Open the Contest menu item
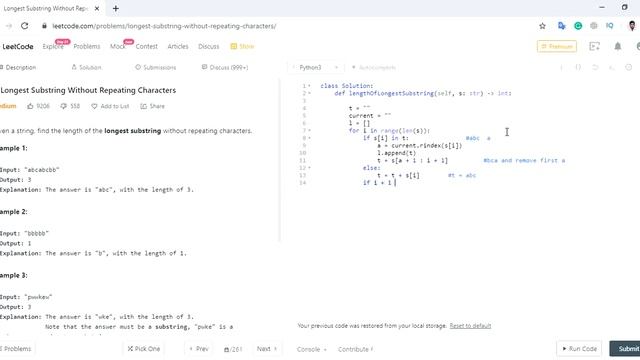This screenshot has height=360, width=640. tap(147, 47)
